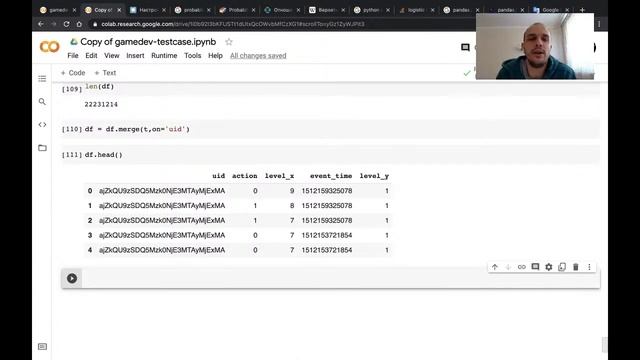
Task: Select the df.head() code cell
Action: click(330, 155)
